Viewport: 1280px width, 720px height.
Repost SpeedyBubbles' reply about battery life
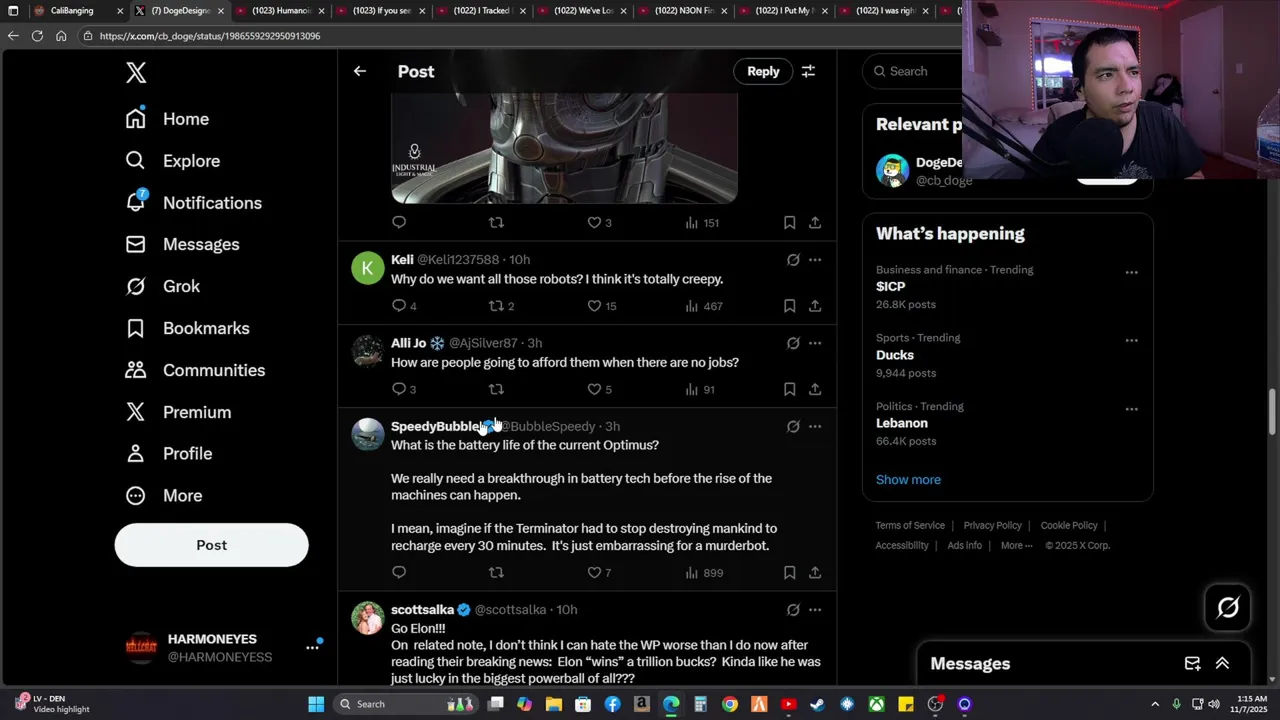(496, 573)
